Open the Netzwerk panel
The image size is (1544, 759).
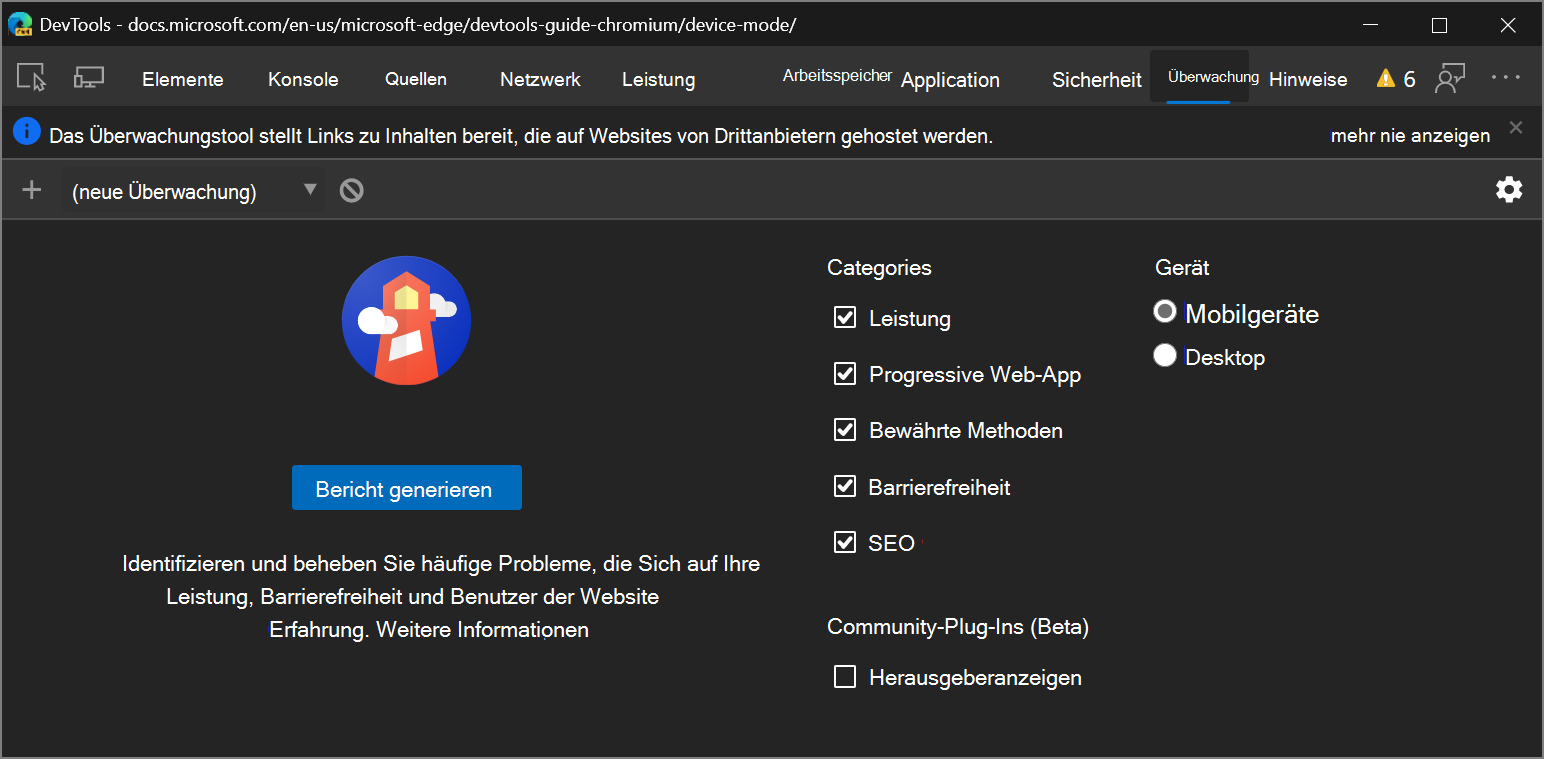[539, 79]
